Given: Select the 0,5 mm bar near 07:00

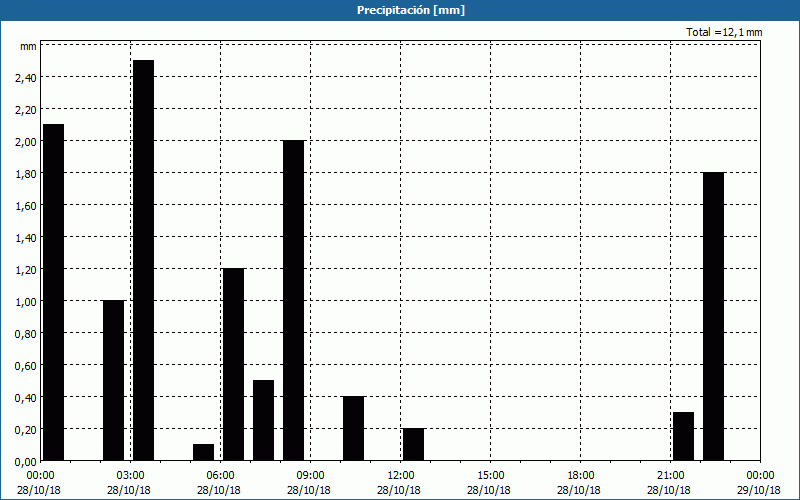Looking at the screenshot, I should click(x=263, y=420).
